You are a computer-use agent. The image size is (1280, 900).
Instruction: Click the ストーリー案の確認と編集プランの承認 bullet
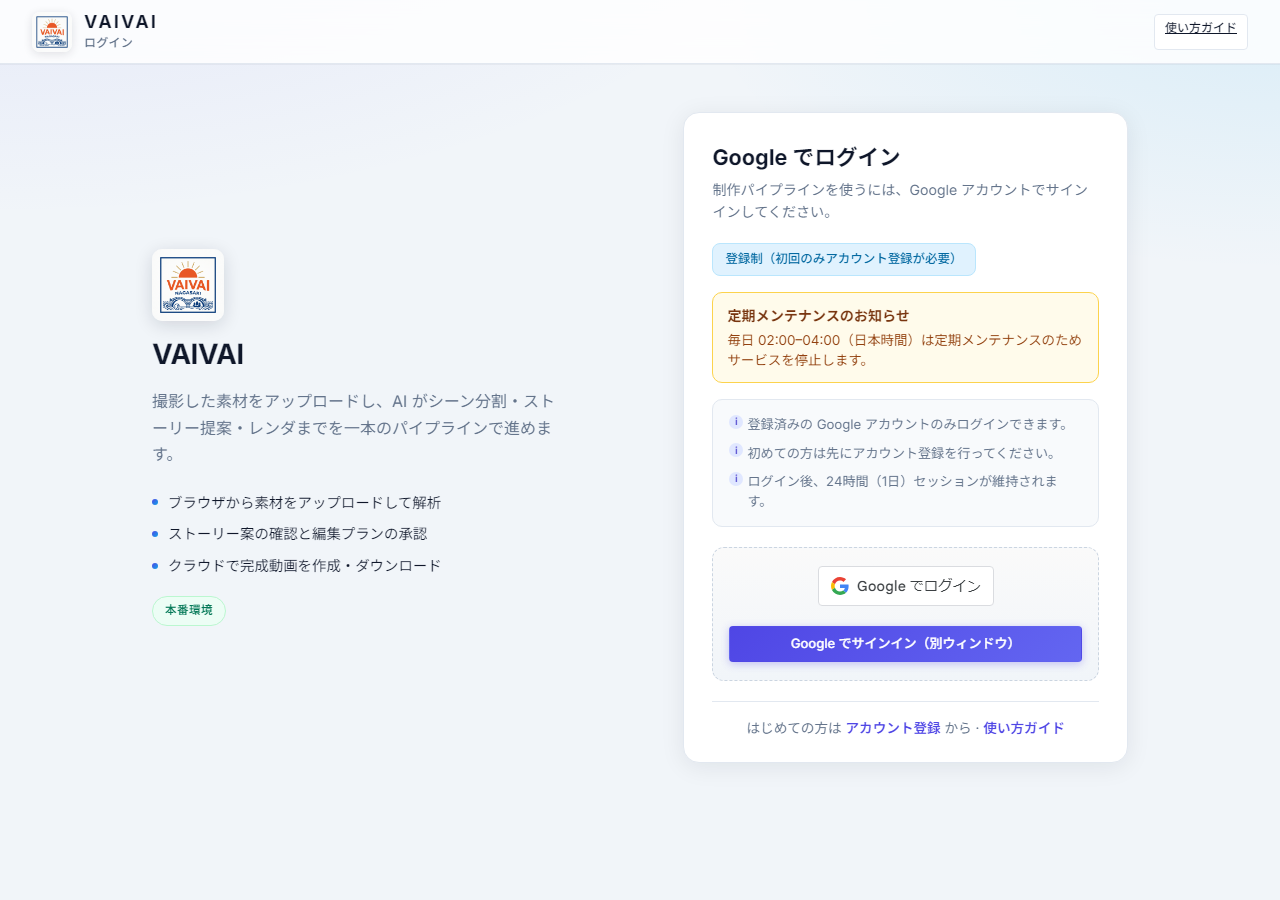click(297, 534)
